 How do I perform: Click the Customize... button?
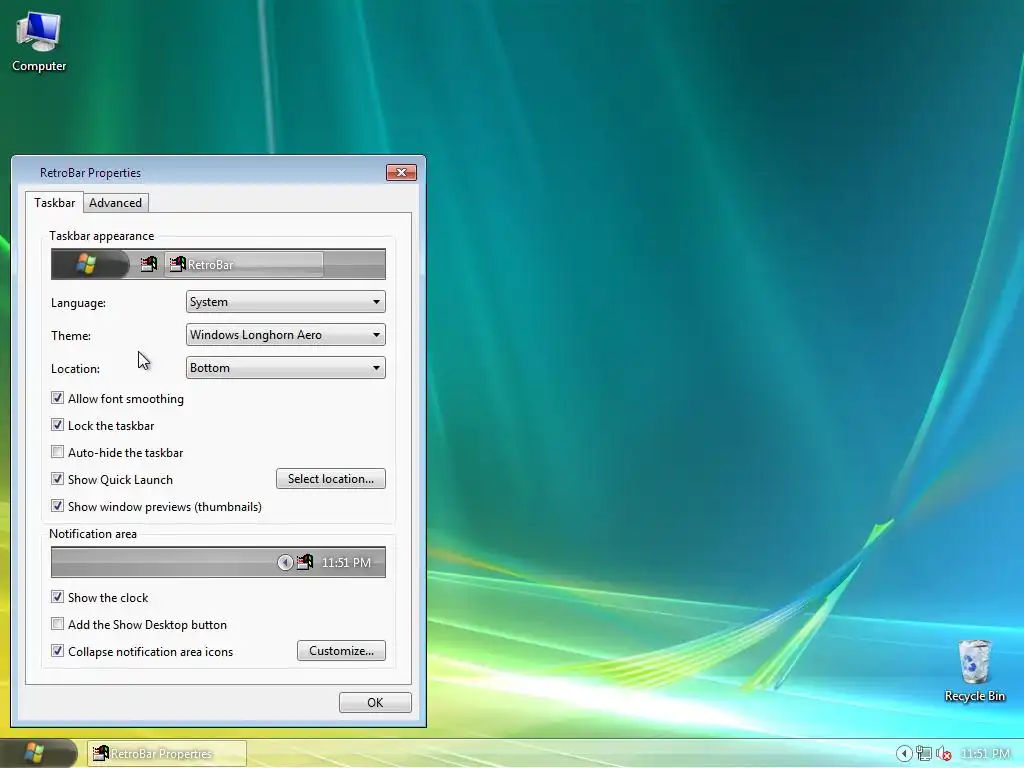coord(341,650)
